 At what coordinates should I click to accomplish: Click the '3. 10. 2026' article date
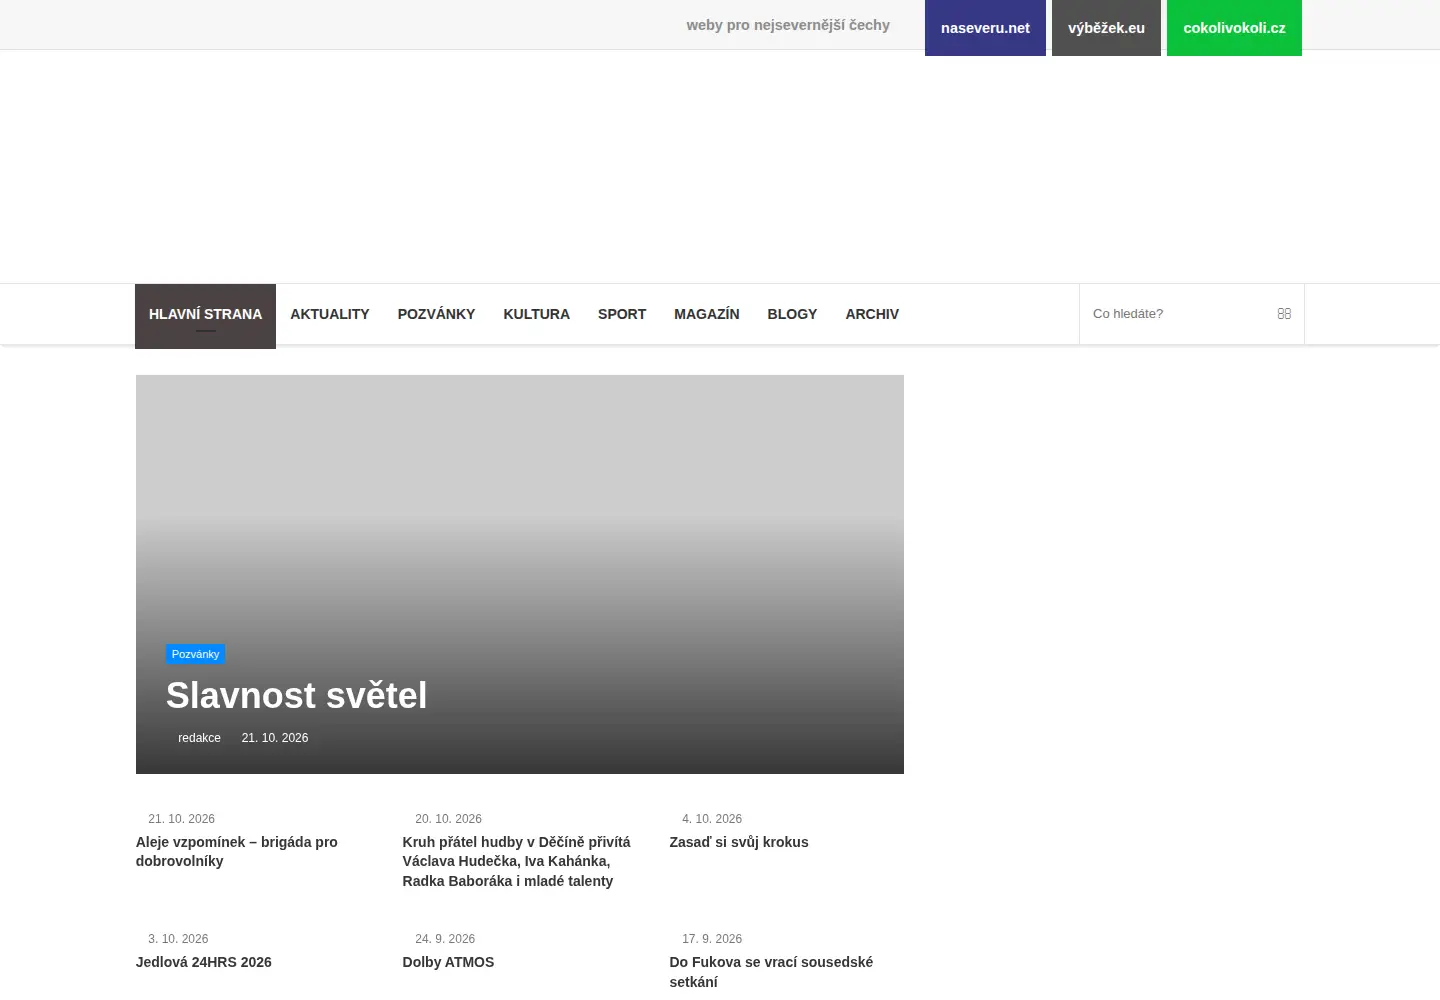click(x=178, y=939)
